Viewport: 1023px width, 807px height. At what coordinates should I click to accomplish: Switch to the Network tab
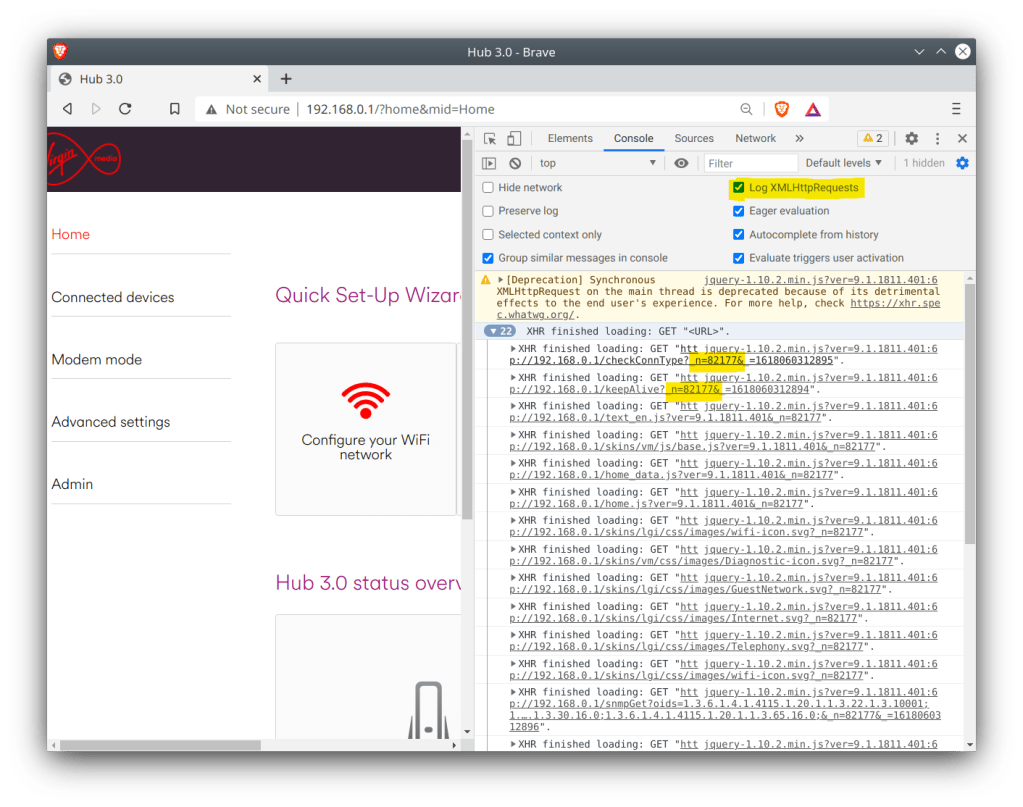tap(755, 139)
